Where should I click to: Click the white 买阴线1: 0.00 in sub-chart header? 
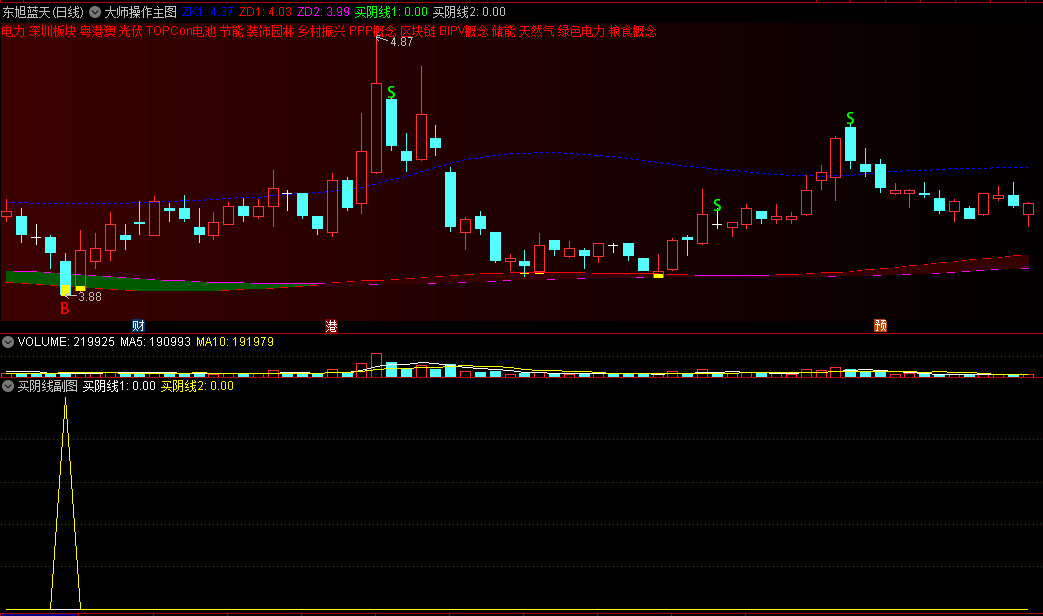coord(119,386)
